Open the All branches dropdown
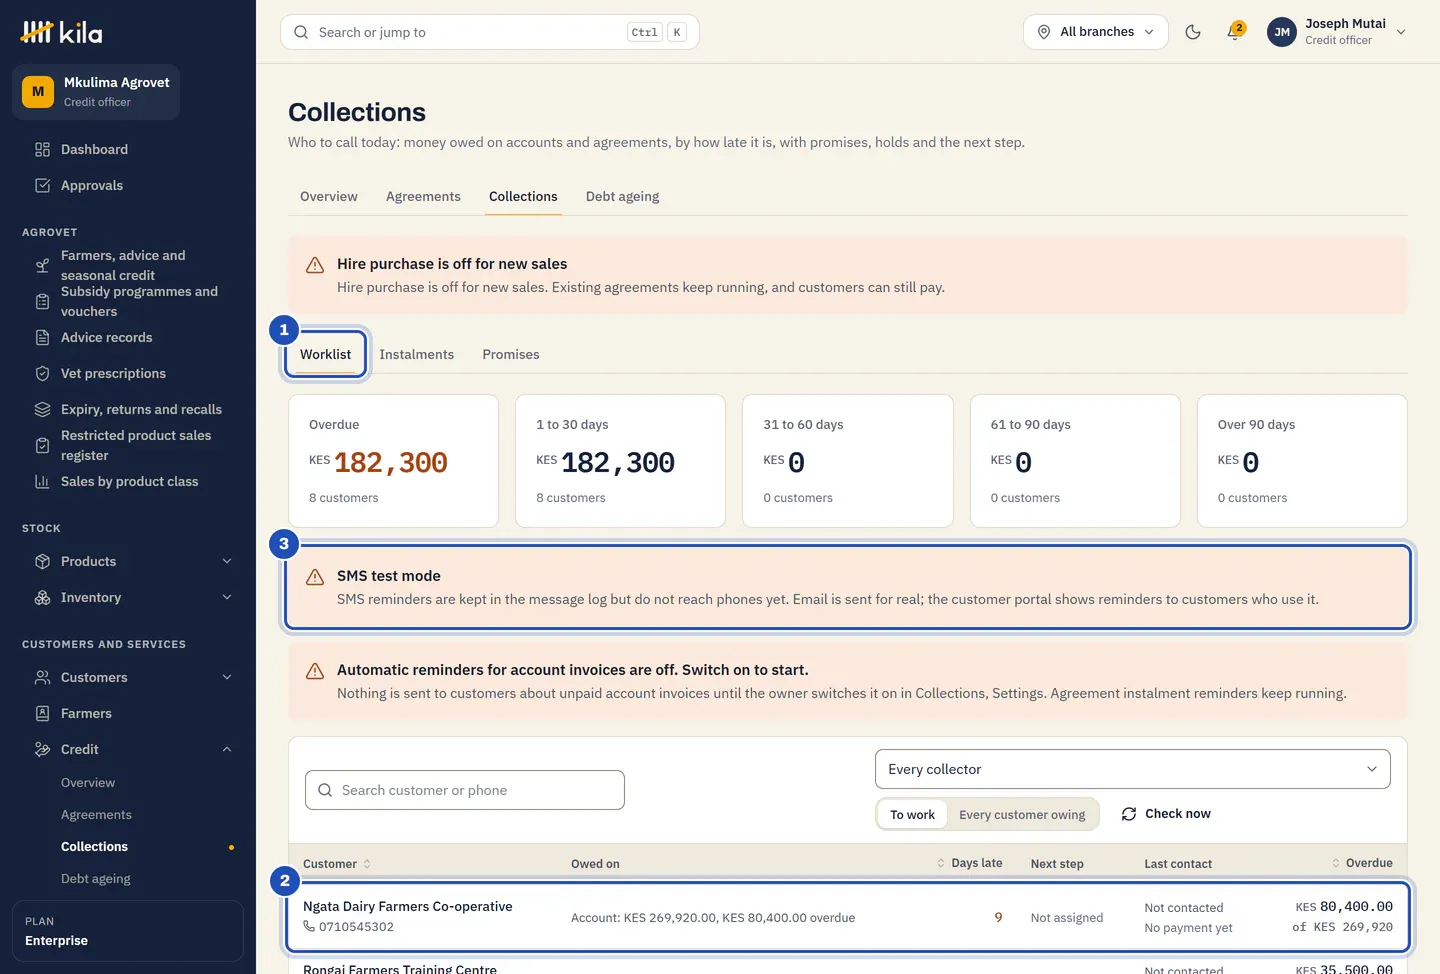The width and height of the screenshot is (1440, 974). [x=1096, y=32]
